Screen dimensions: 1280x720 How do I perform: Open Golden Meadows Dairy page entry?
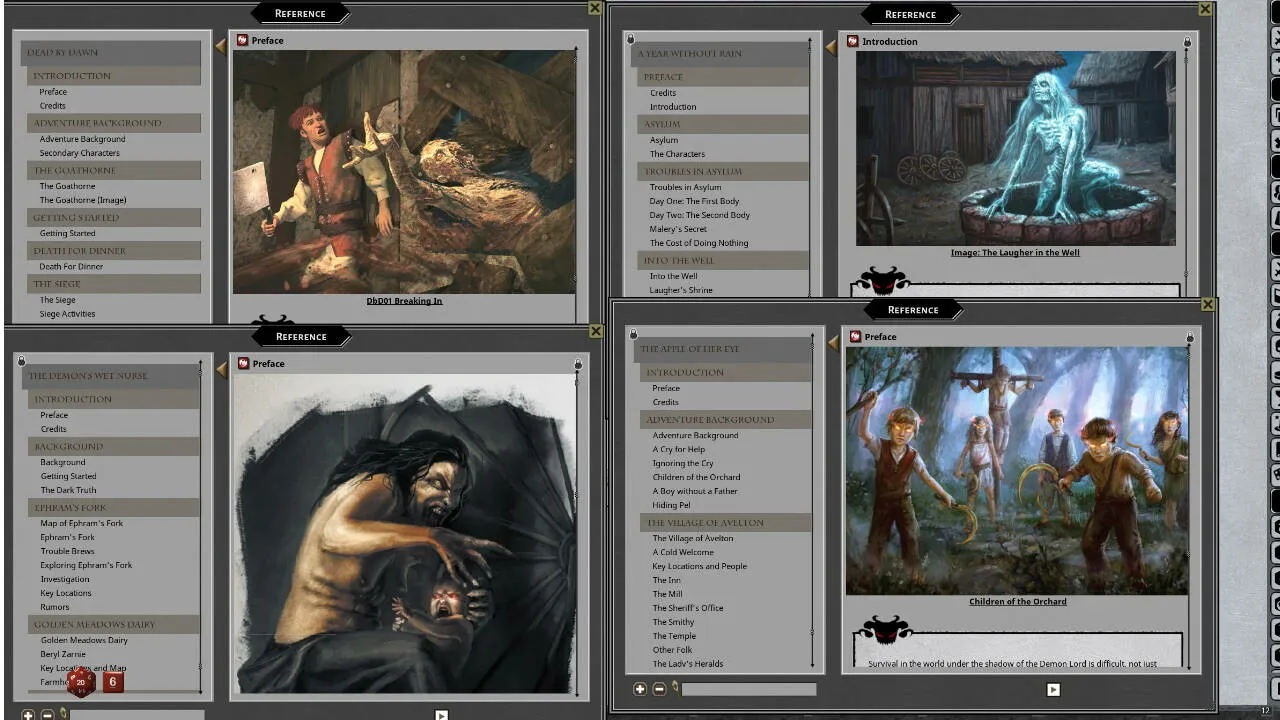click(x=84, y=640)
